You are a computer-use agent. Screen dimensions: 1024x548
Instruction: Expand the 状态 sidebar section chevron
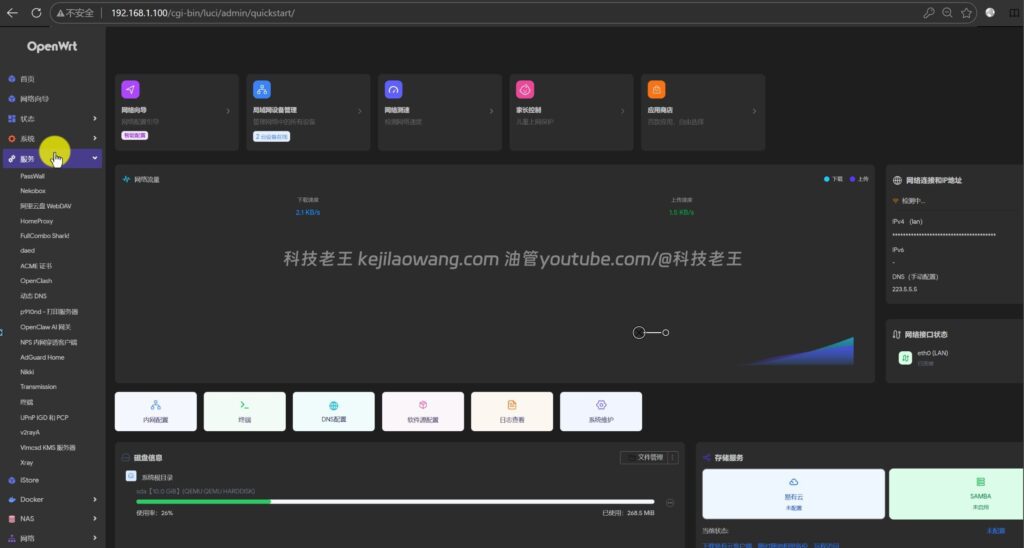coord(95,118)
